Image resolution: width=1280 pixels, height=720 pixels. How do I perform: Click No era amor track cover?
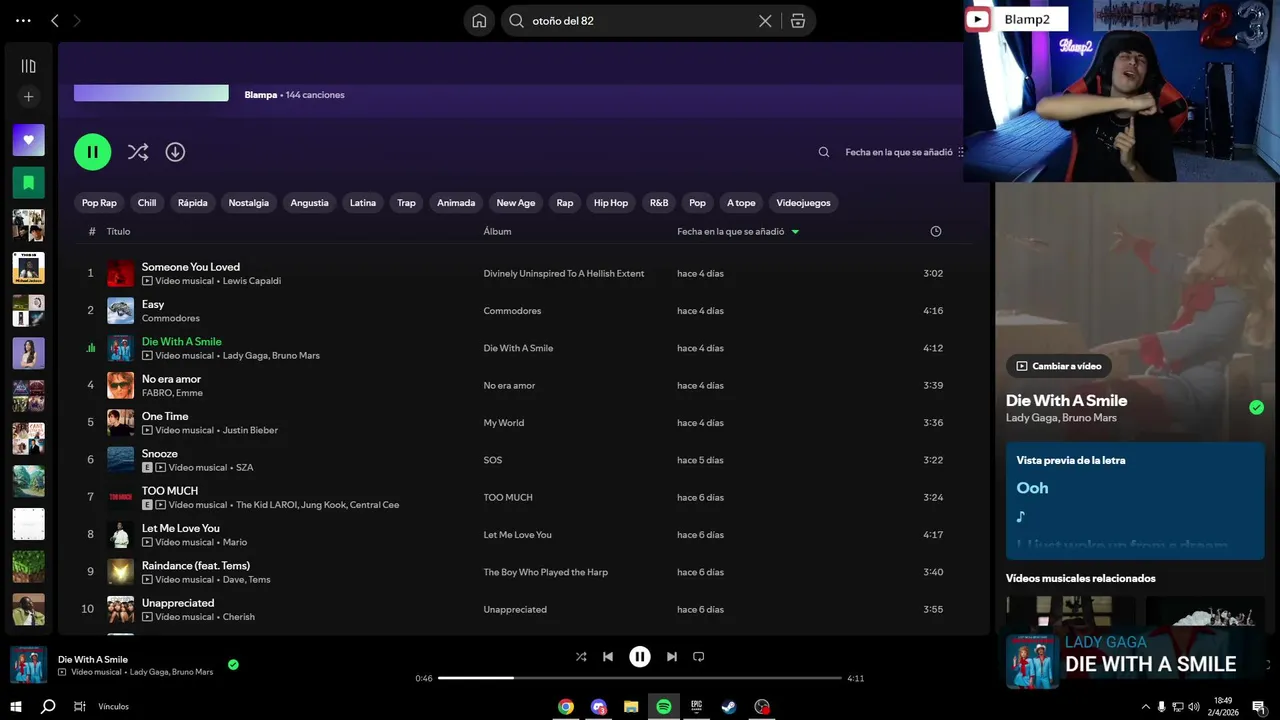click(120, 385)
